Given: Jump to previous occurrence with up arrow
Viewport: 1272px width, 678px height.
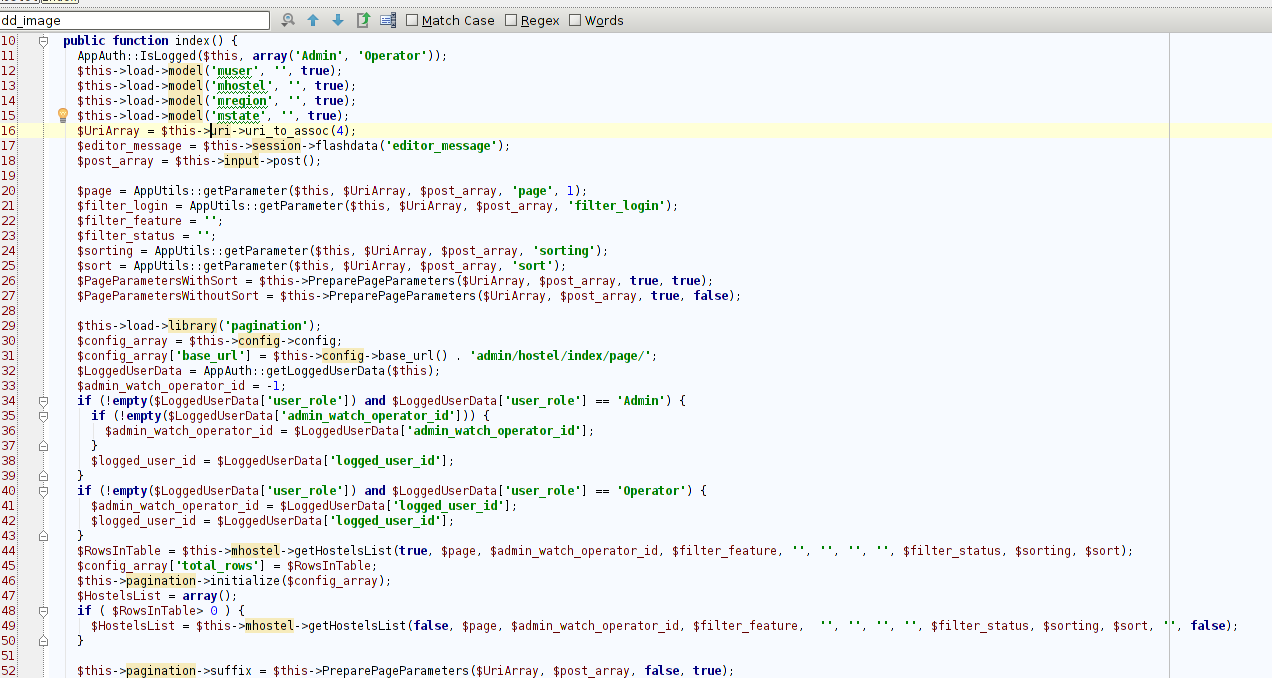Looking at the screenshot, I should 313,20.
